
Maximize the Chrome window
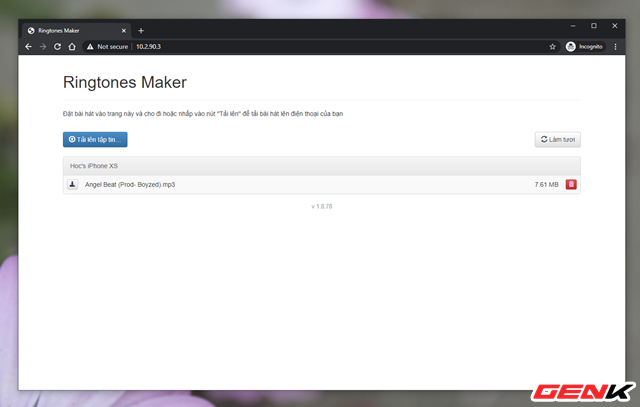point(594,26)
